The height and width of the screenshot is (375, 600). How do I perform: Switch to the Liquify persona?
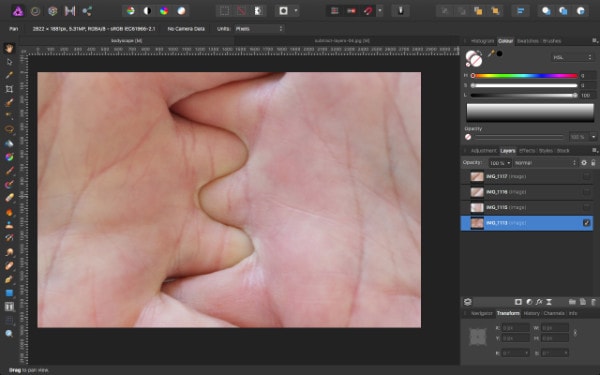point(35,11)
